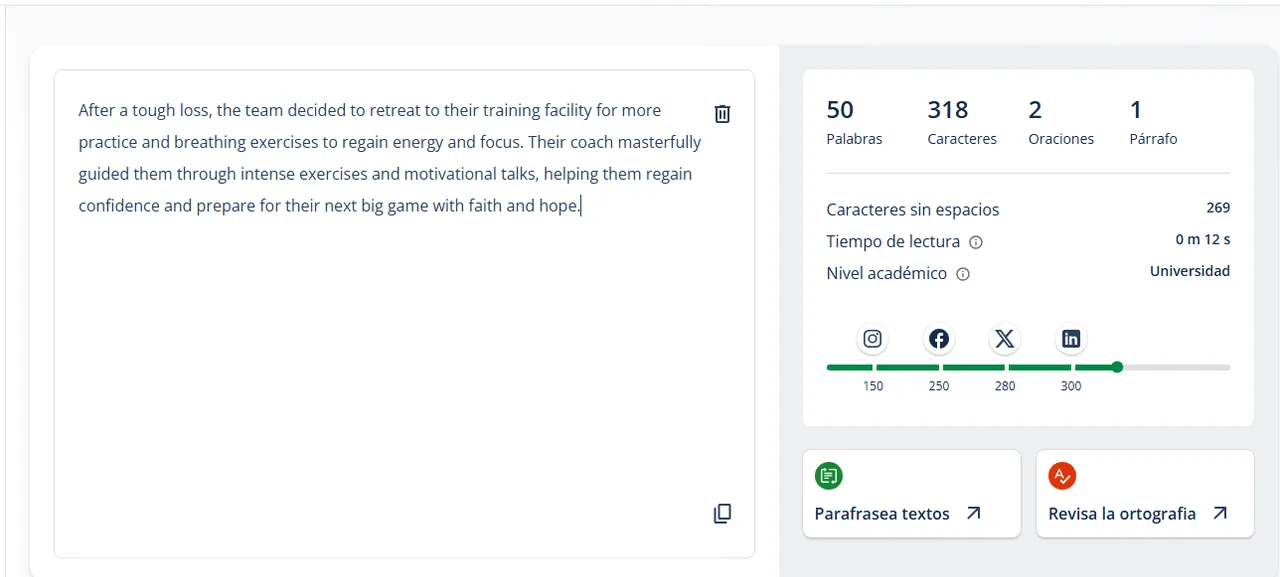Select the Facebook icon on the limit bar
Screen dimensions: 1280x577
tap(939, 339)
